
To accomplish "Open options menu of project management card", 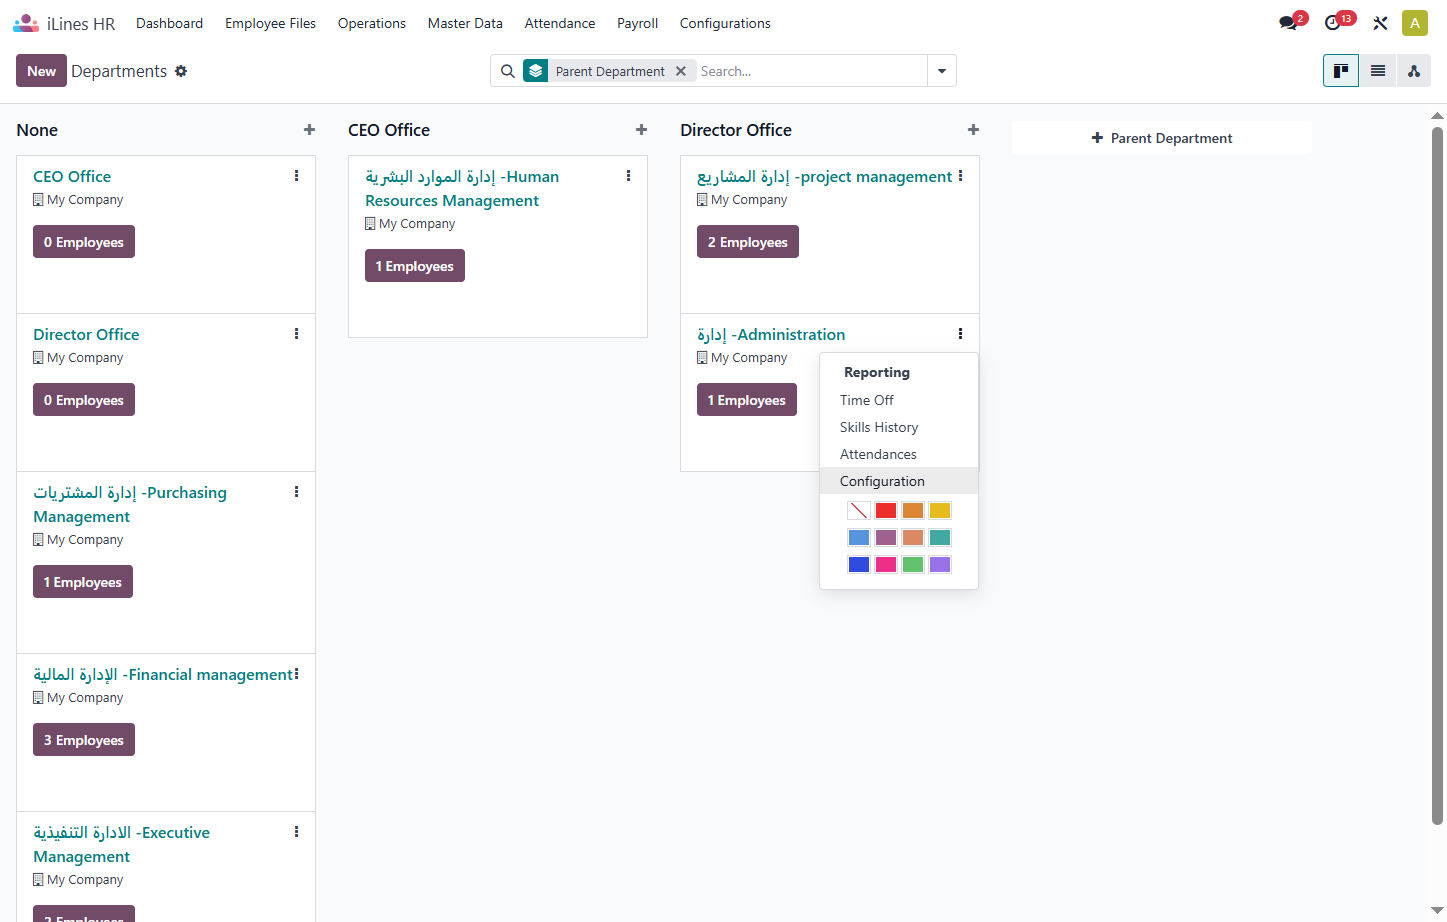I will 960,176.
